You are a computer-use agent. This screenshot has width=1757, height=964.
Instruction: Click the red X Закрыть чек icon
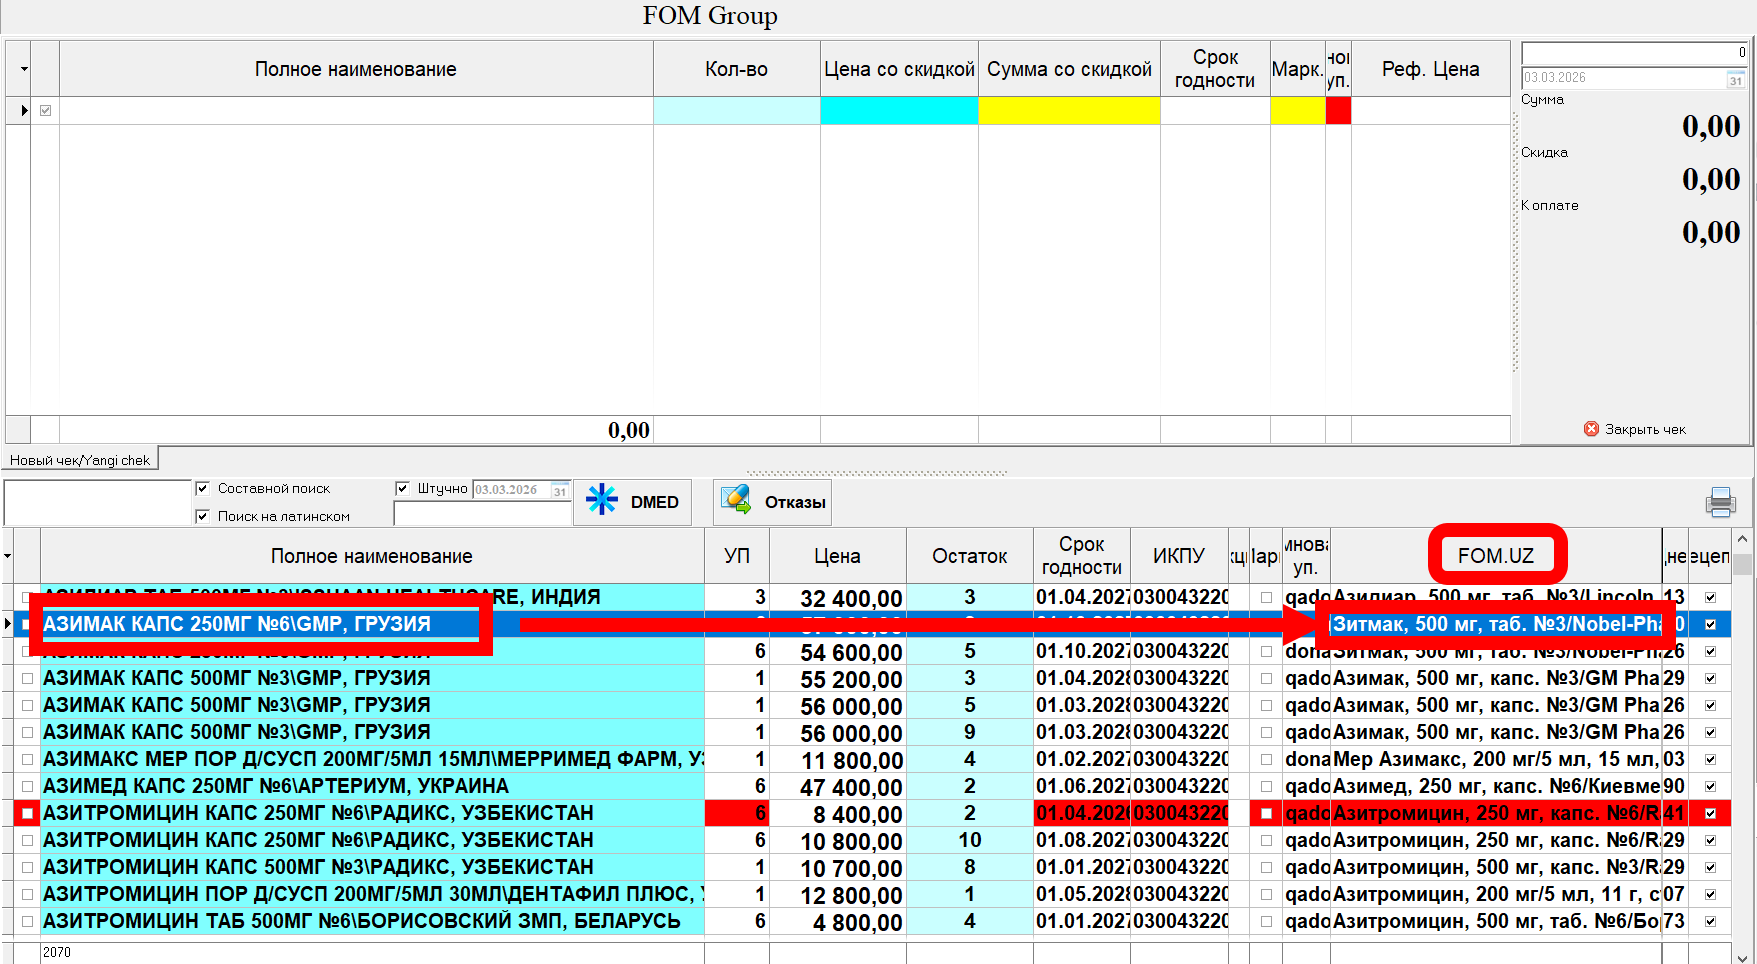click(x=1591, y=429)
